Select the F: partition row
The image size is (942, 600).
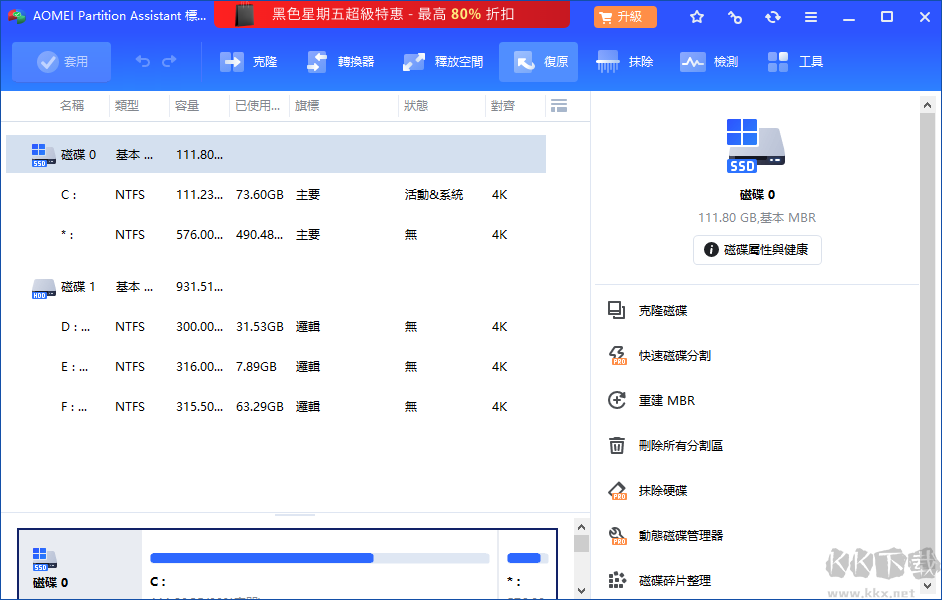click(x=276, y=407)
